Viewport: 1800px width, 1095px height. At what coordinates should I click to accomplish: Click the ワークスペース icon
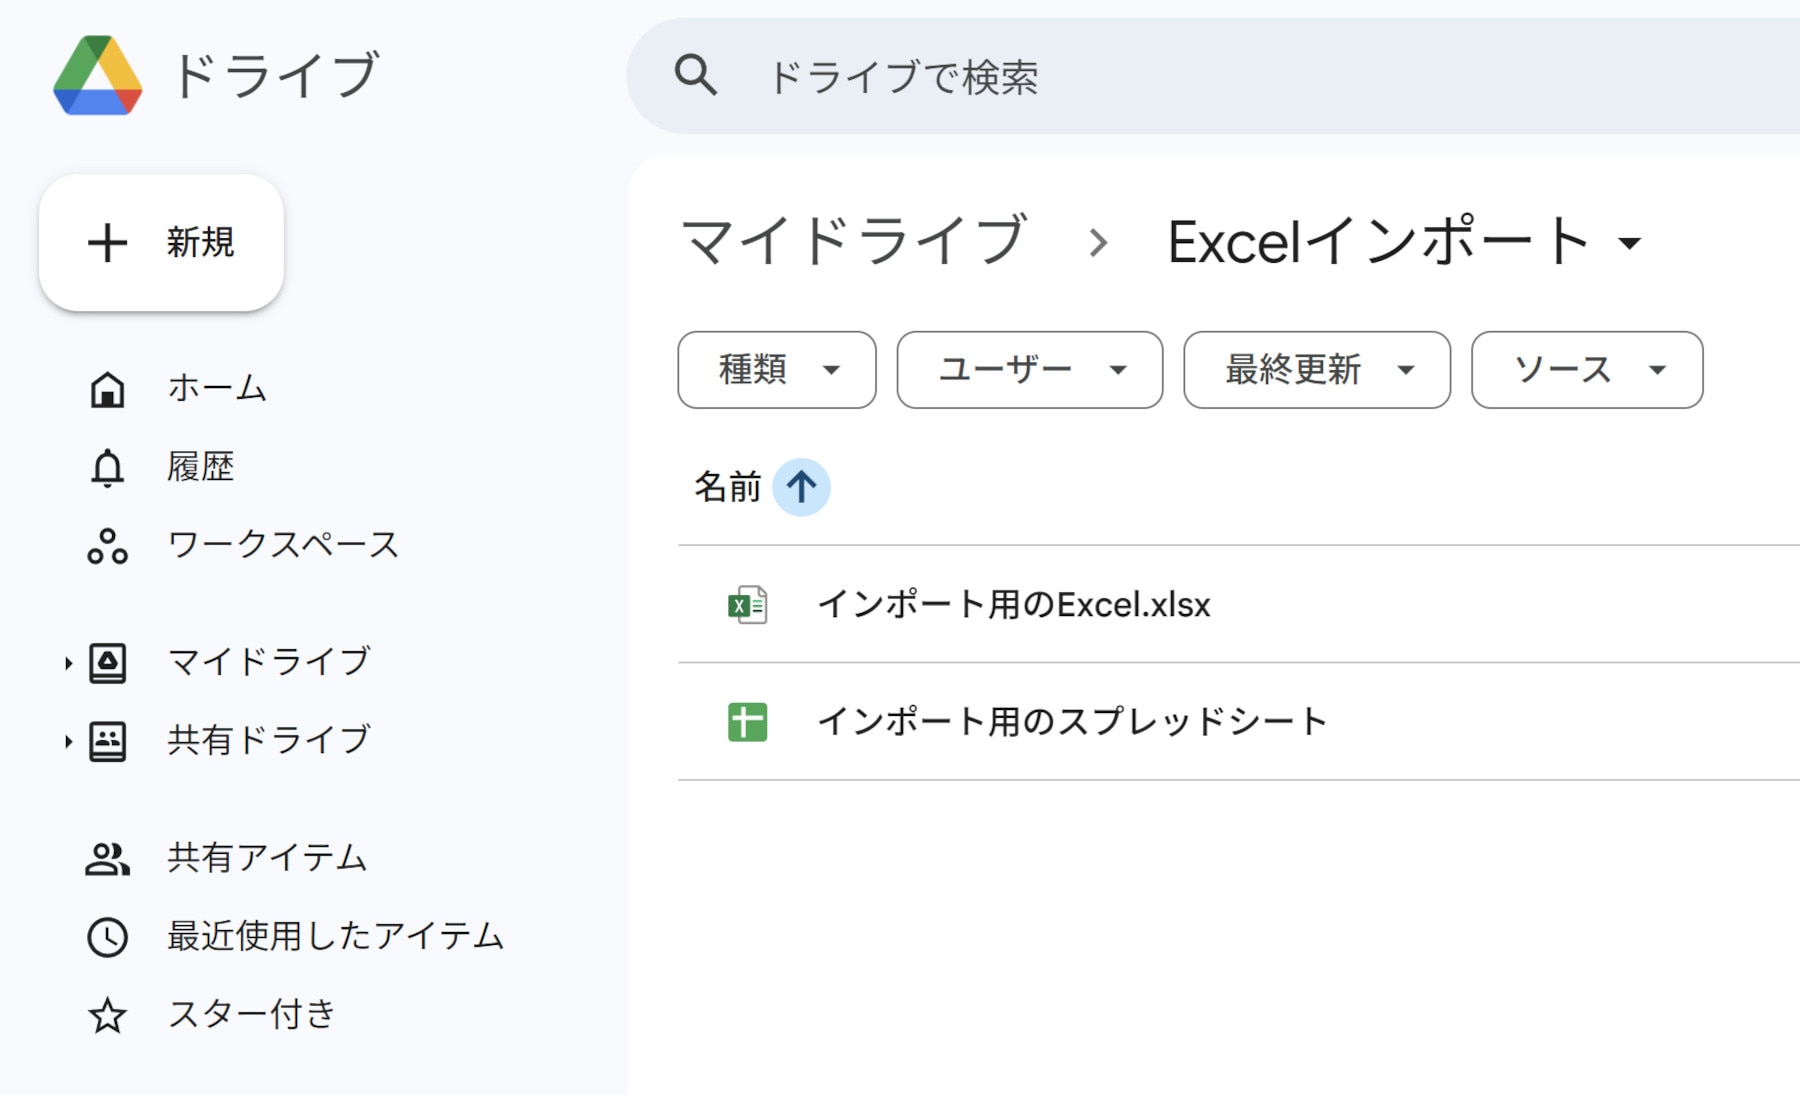click(107, 546)
